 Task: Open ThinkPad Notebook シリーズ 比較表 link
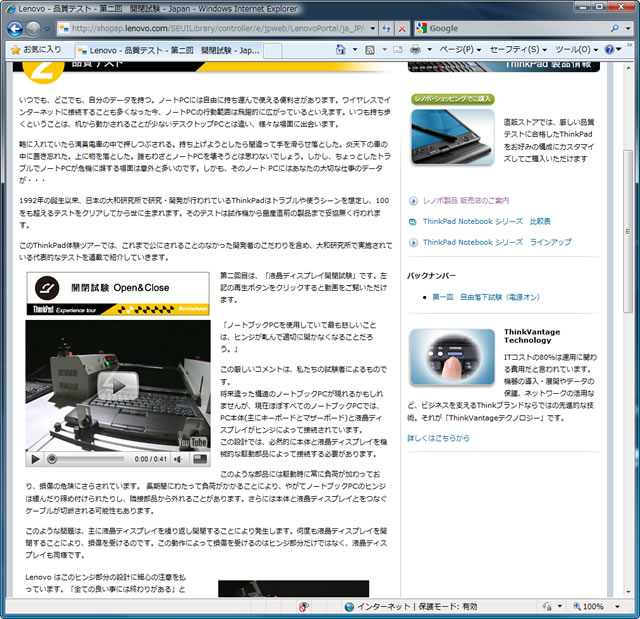point(487,221)
